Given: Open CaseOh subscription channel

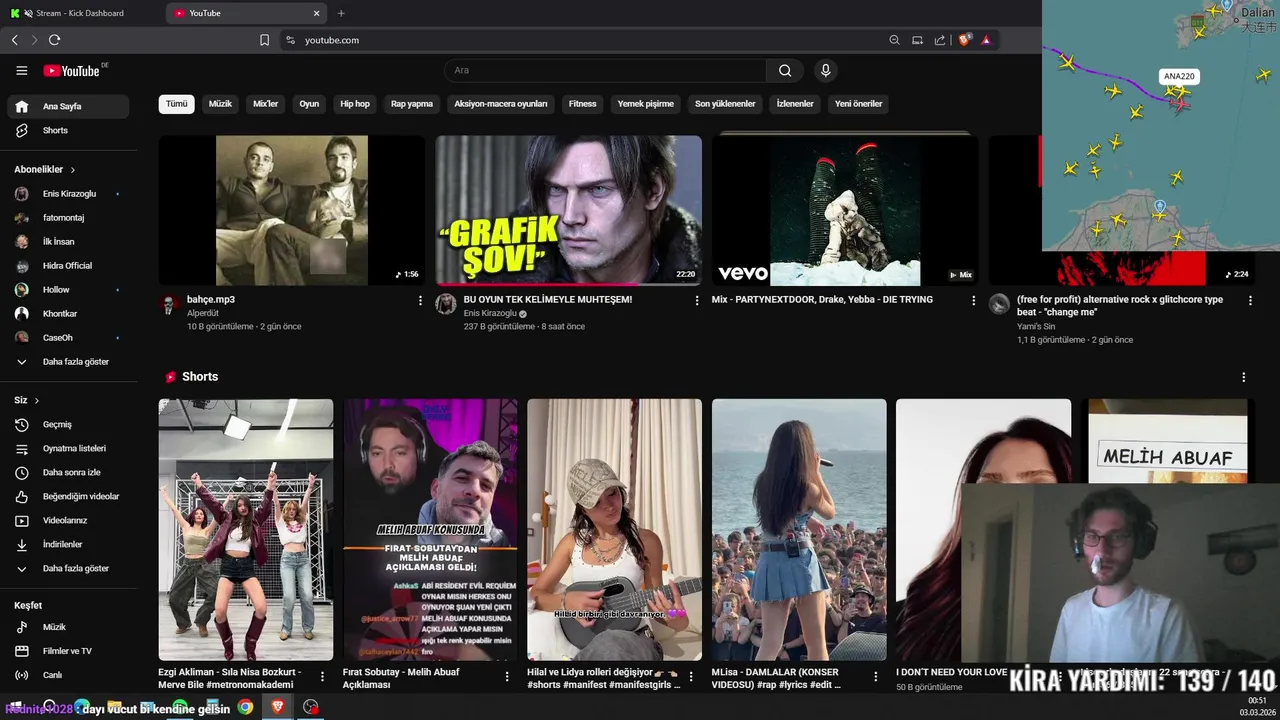Looking at the screenshot, I should 68,337.
